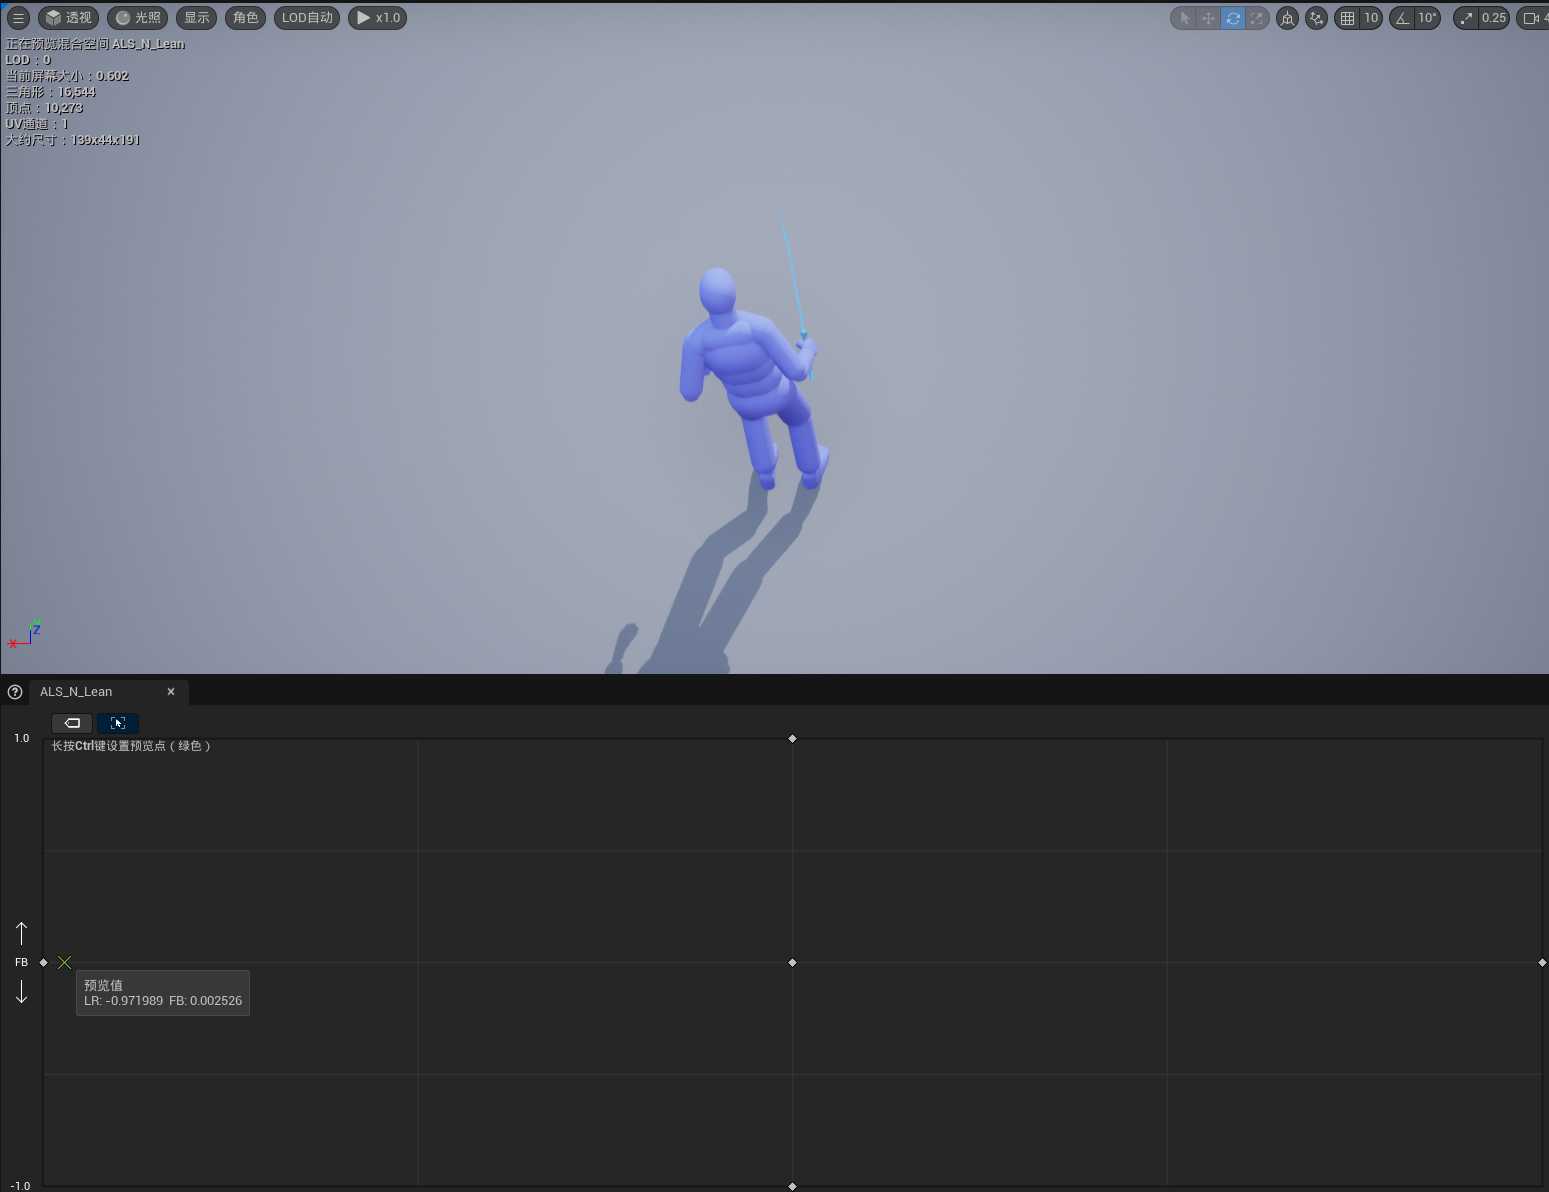
Task: Toggle rotation angle snapping icon
Action: [1402, 18]
